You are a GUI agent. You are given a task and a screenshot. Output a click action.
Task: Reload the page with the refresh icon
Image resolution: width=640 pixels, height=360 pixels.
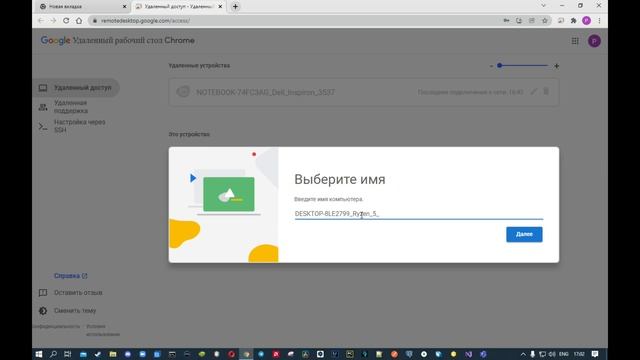click(x=66, y=20)
